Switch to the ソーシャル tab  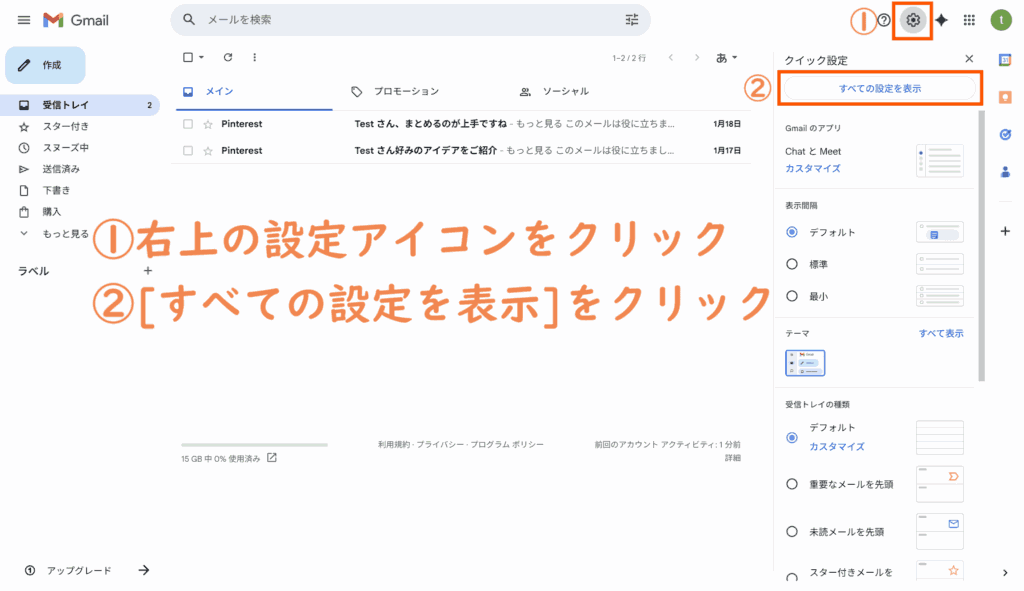[x=564, y=92]
